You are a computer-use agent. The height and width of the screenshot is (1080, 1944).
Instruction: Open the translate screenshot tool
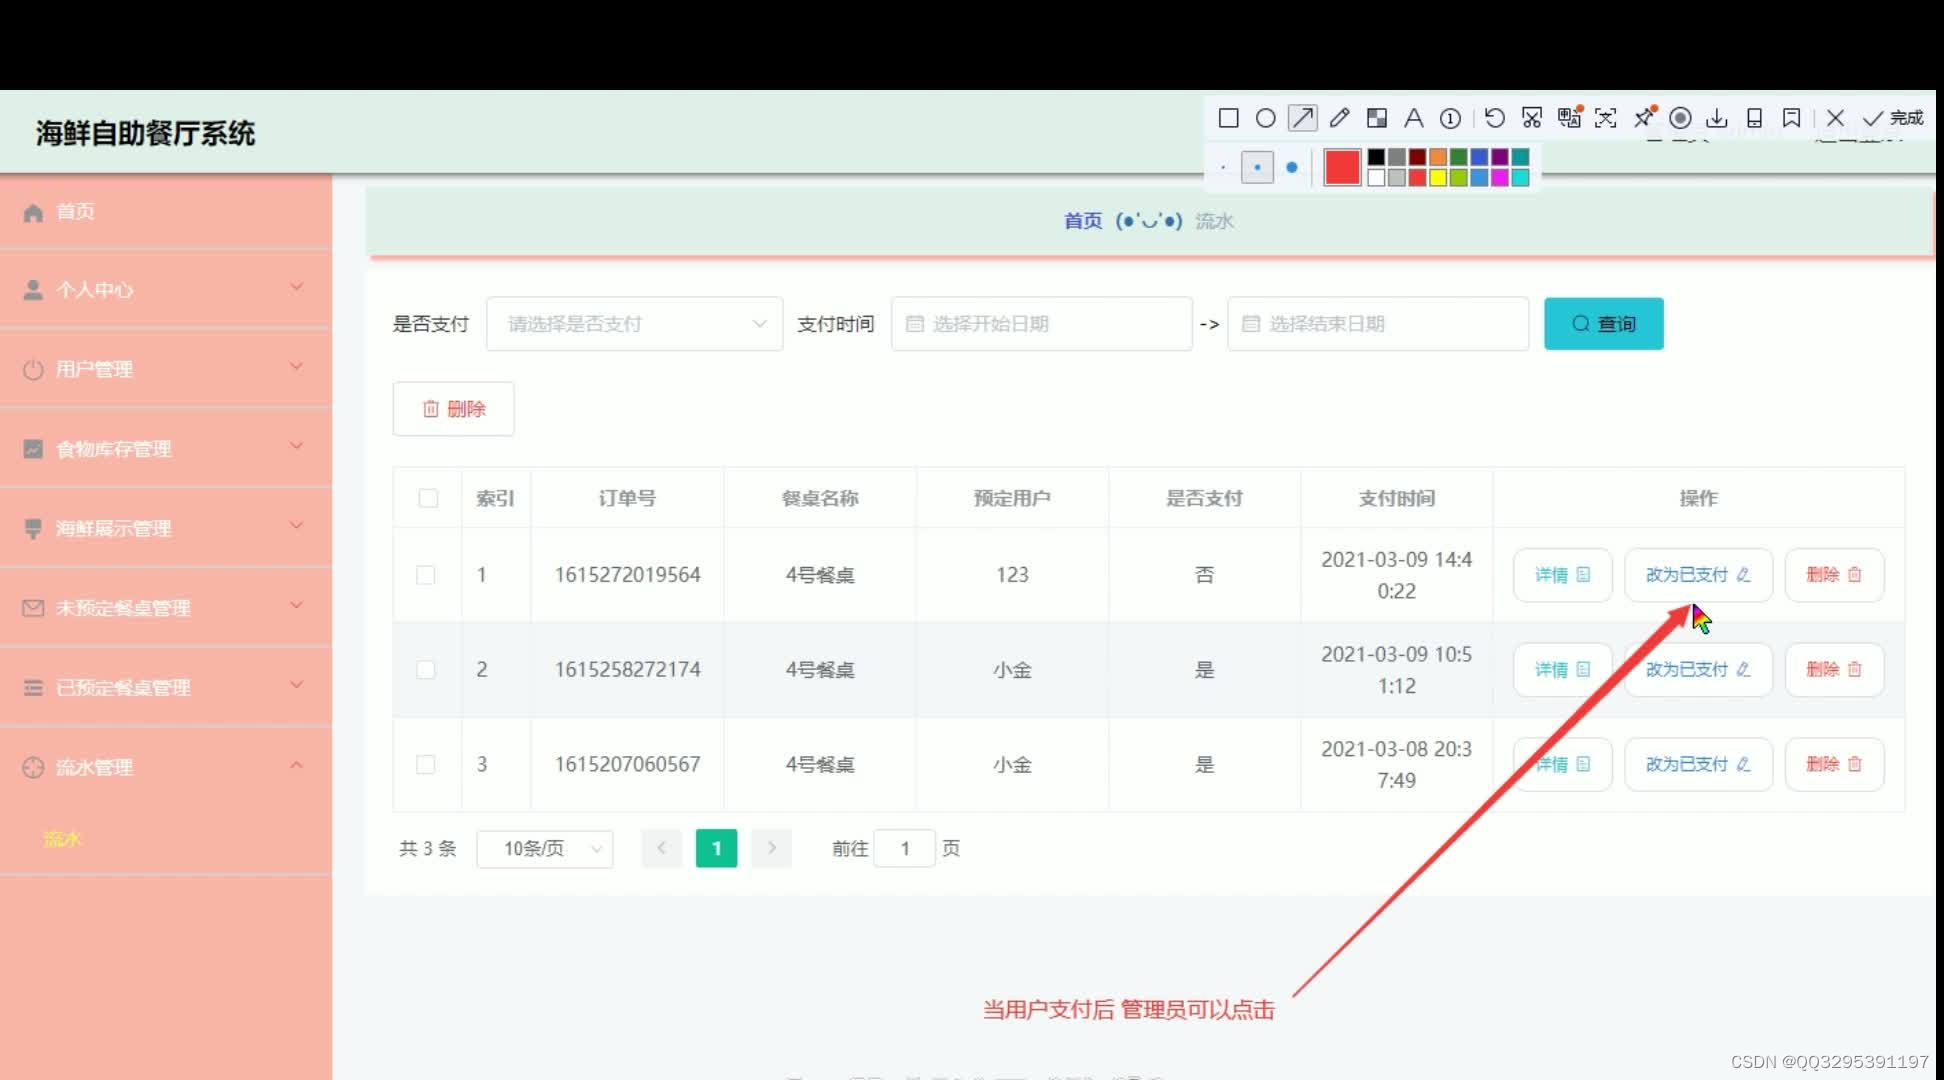(x=1569, y=117)
